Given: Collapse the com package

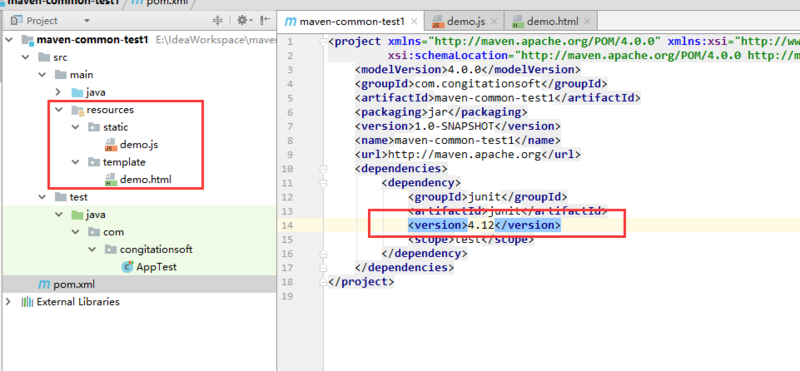Looking at the screenshot, I should coord(76,232).
